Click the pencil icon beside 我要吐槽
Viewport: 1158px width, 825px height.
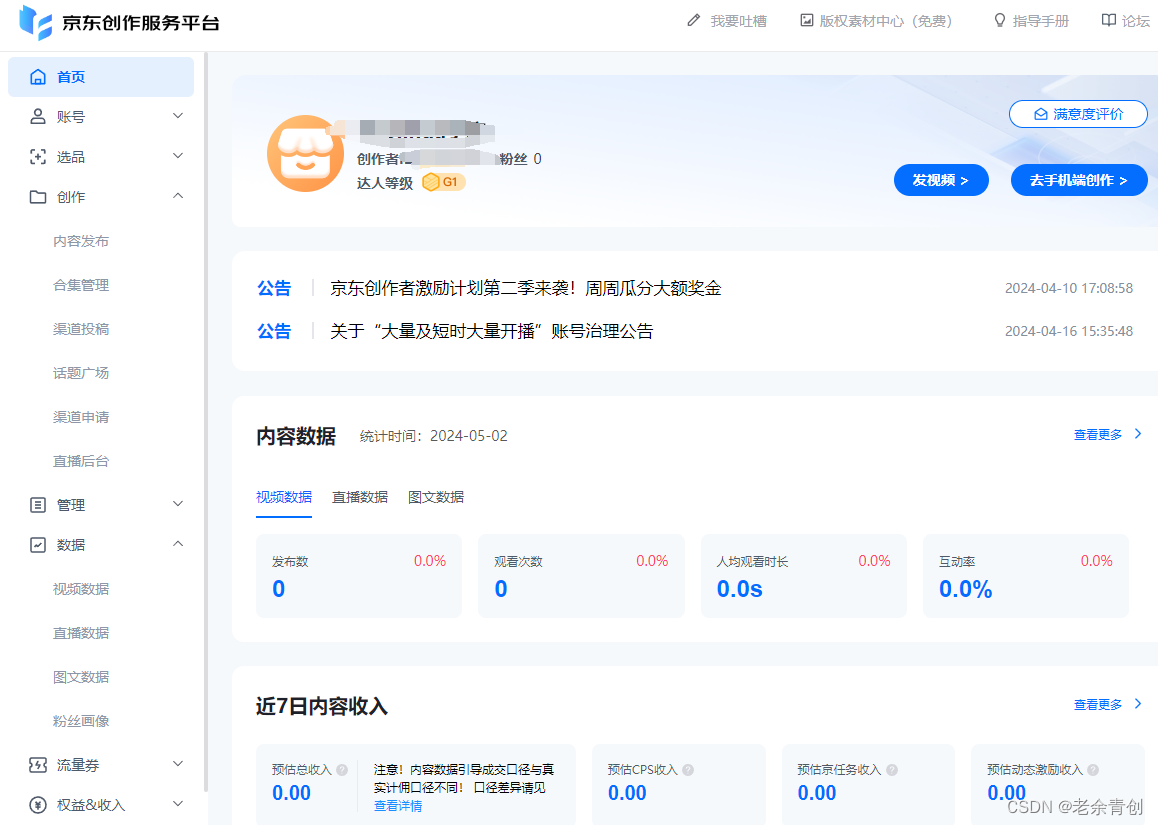point(693,21)
